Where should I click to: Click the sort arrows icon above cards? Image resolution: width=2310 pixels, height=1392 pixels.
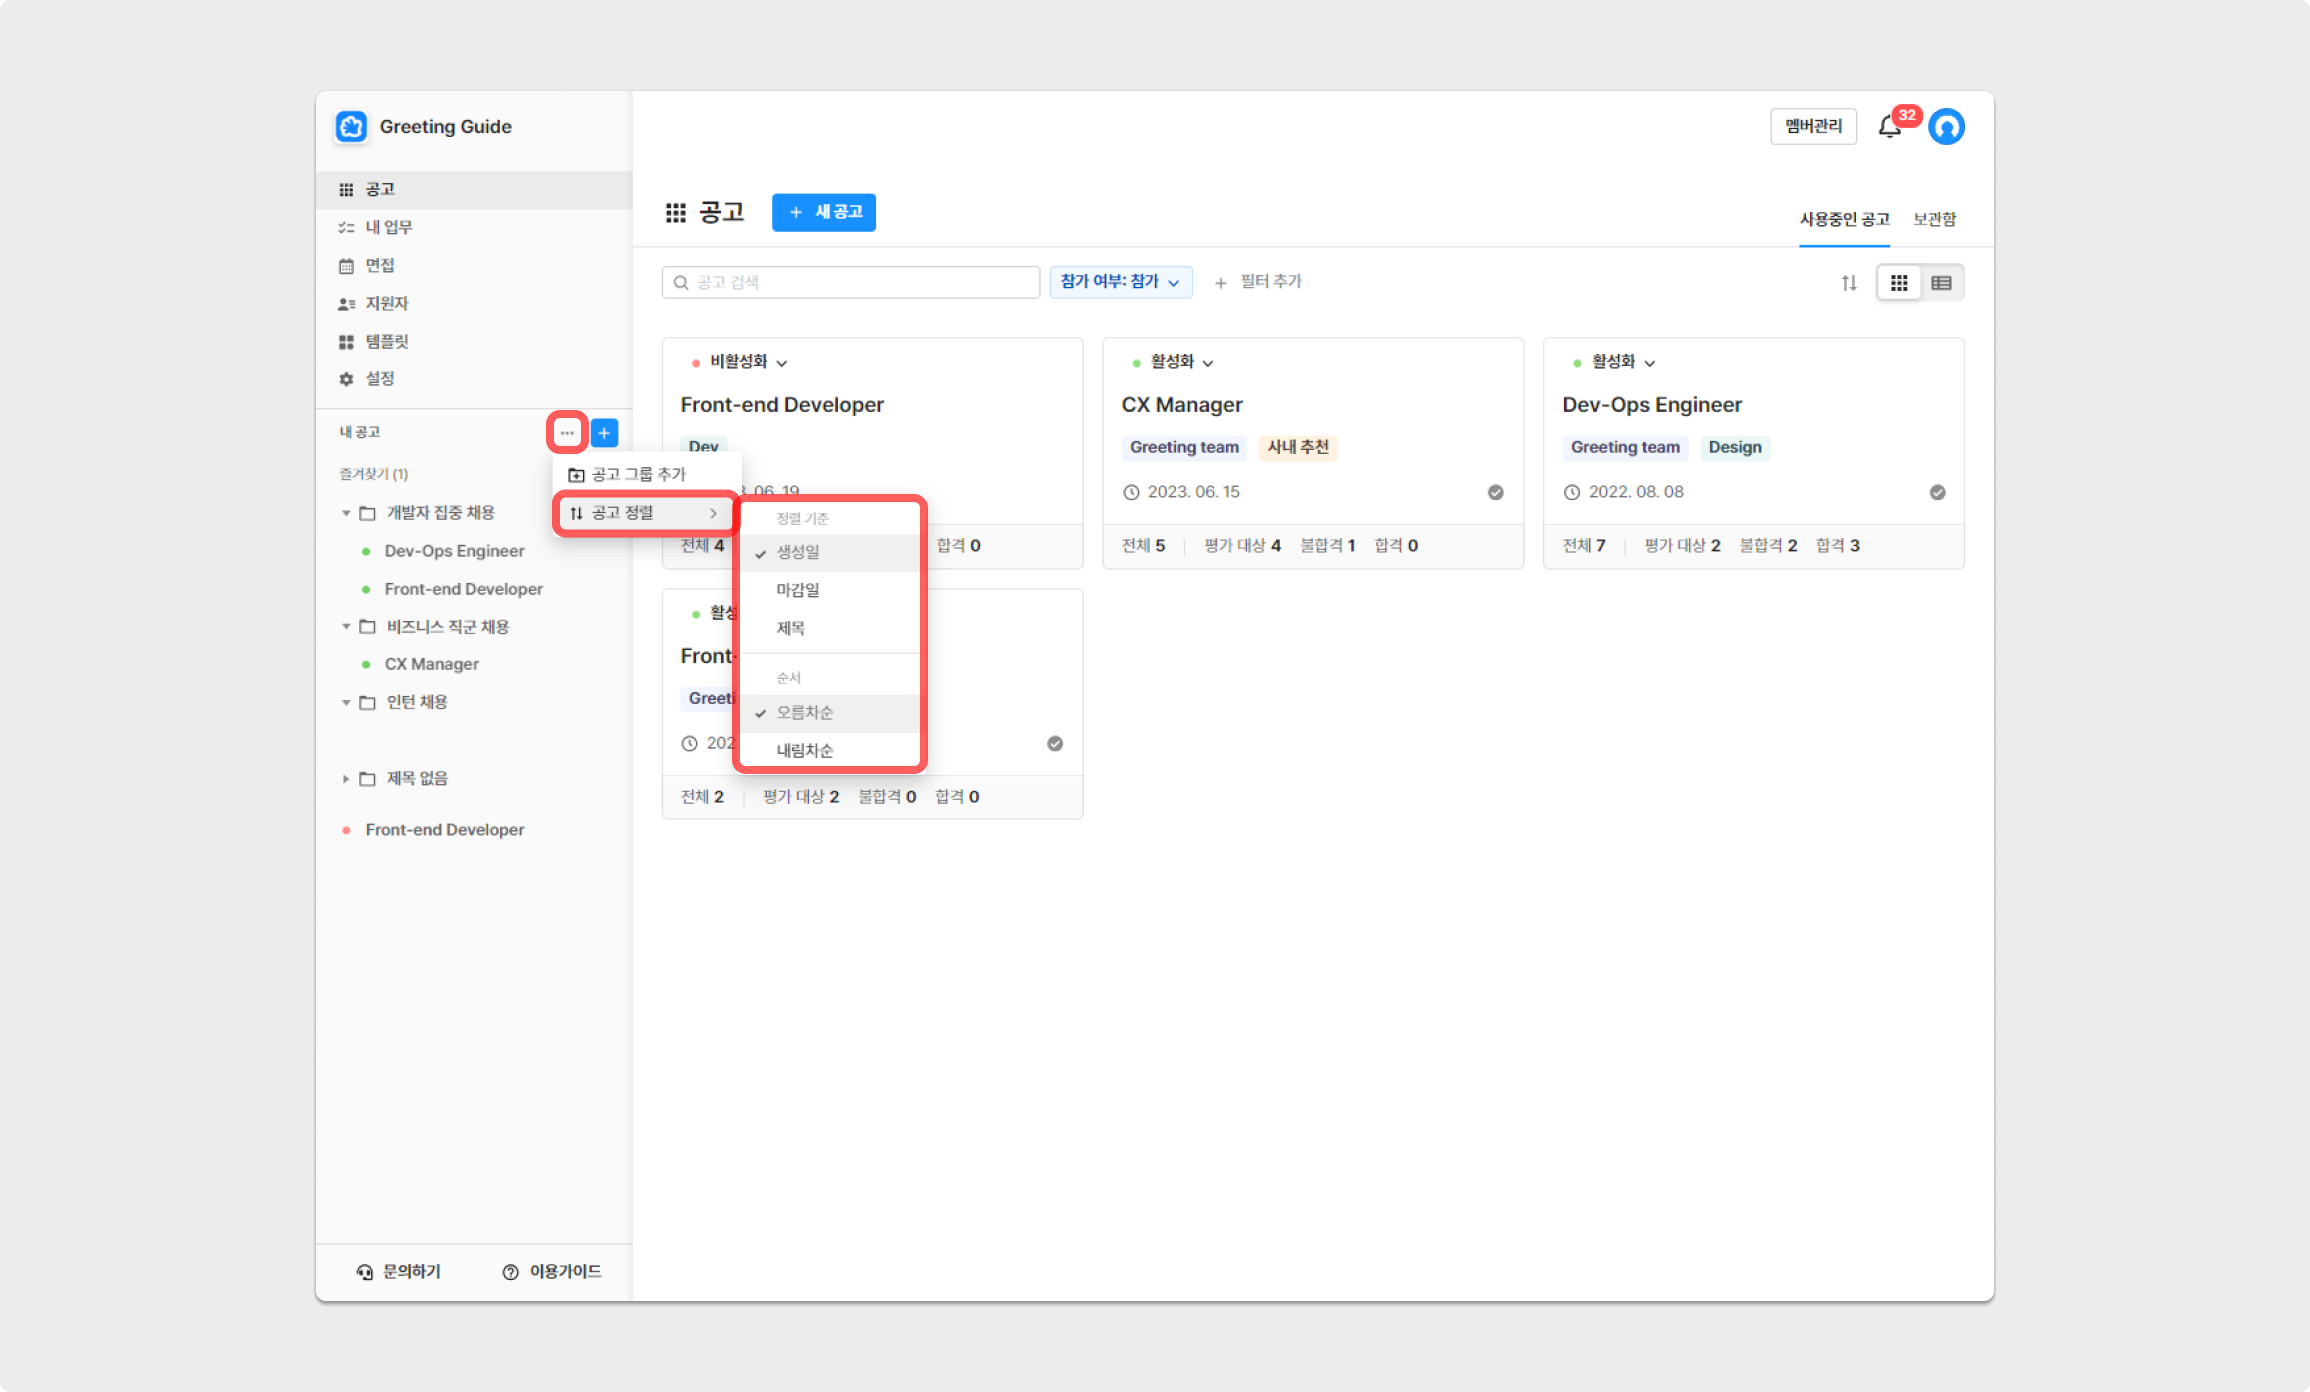[x=1848, y=283]
